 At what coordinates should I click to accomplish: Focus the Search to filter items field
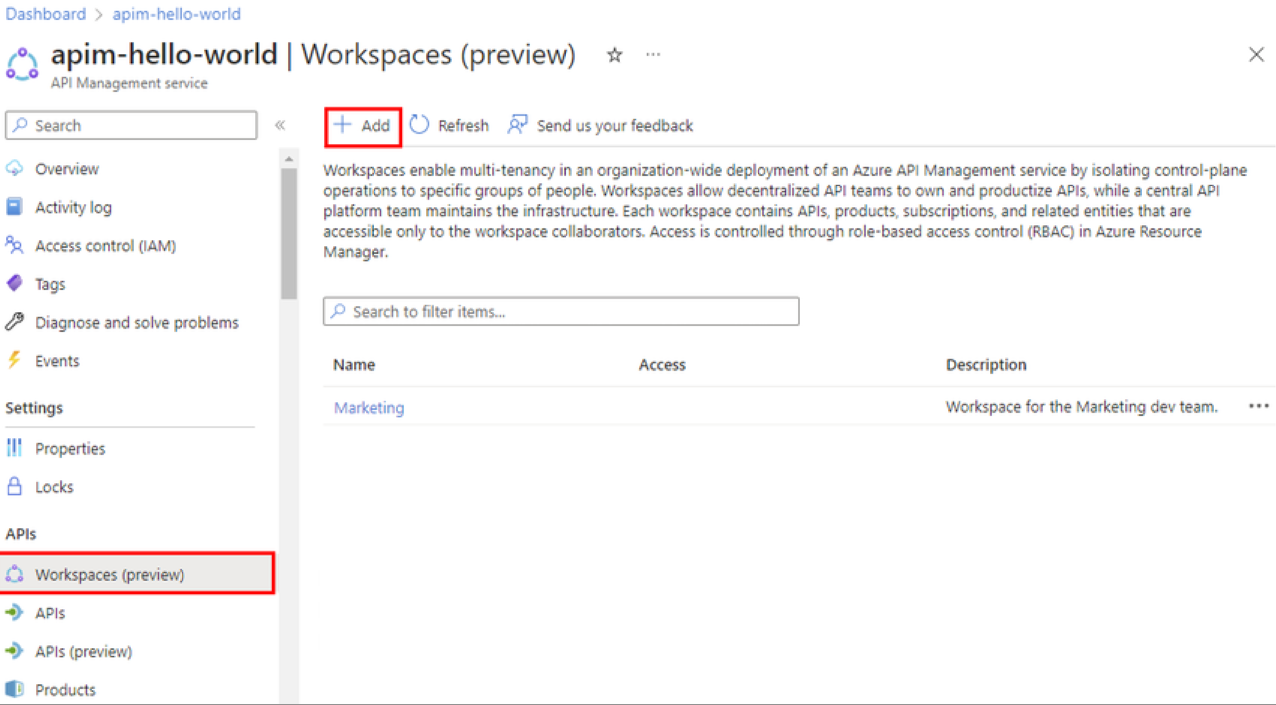tap(561, 311)
